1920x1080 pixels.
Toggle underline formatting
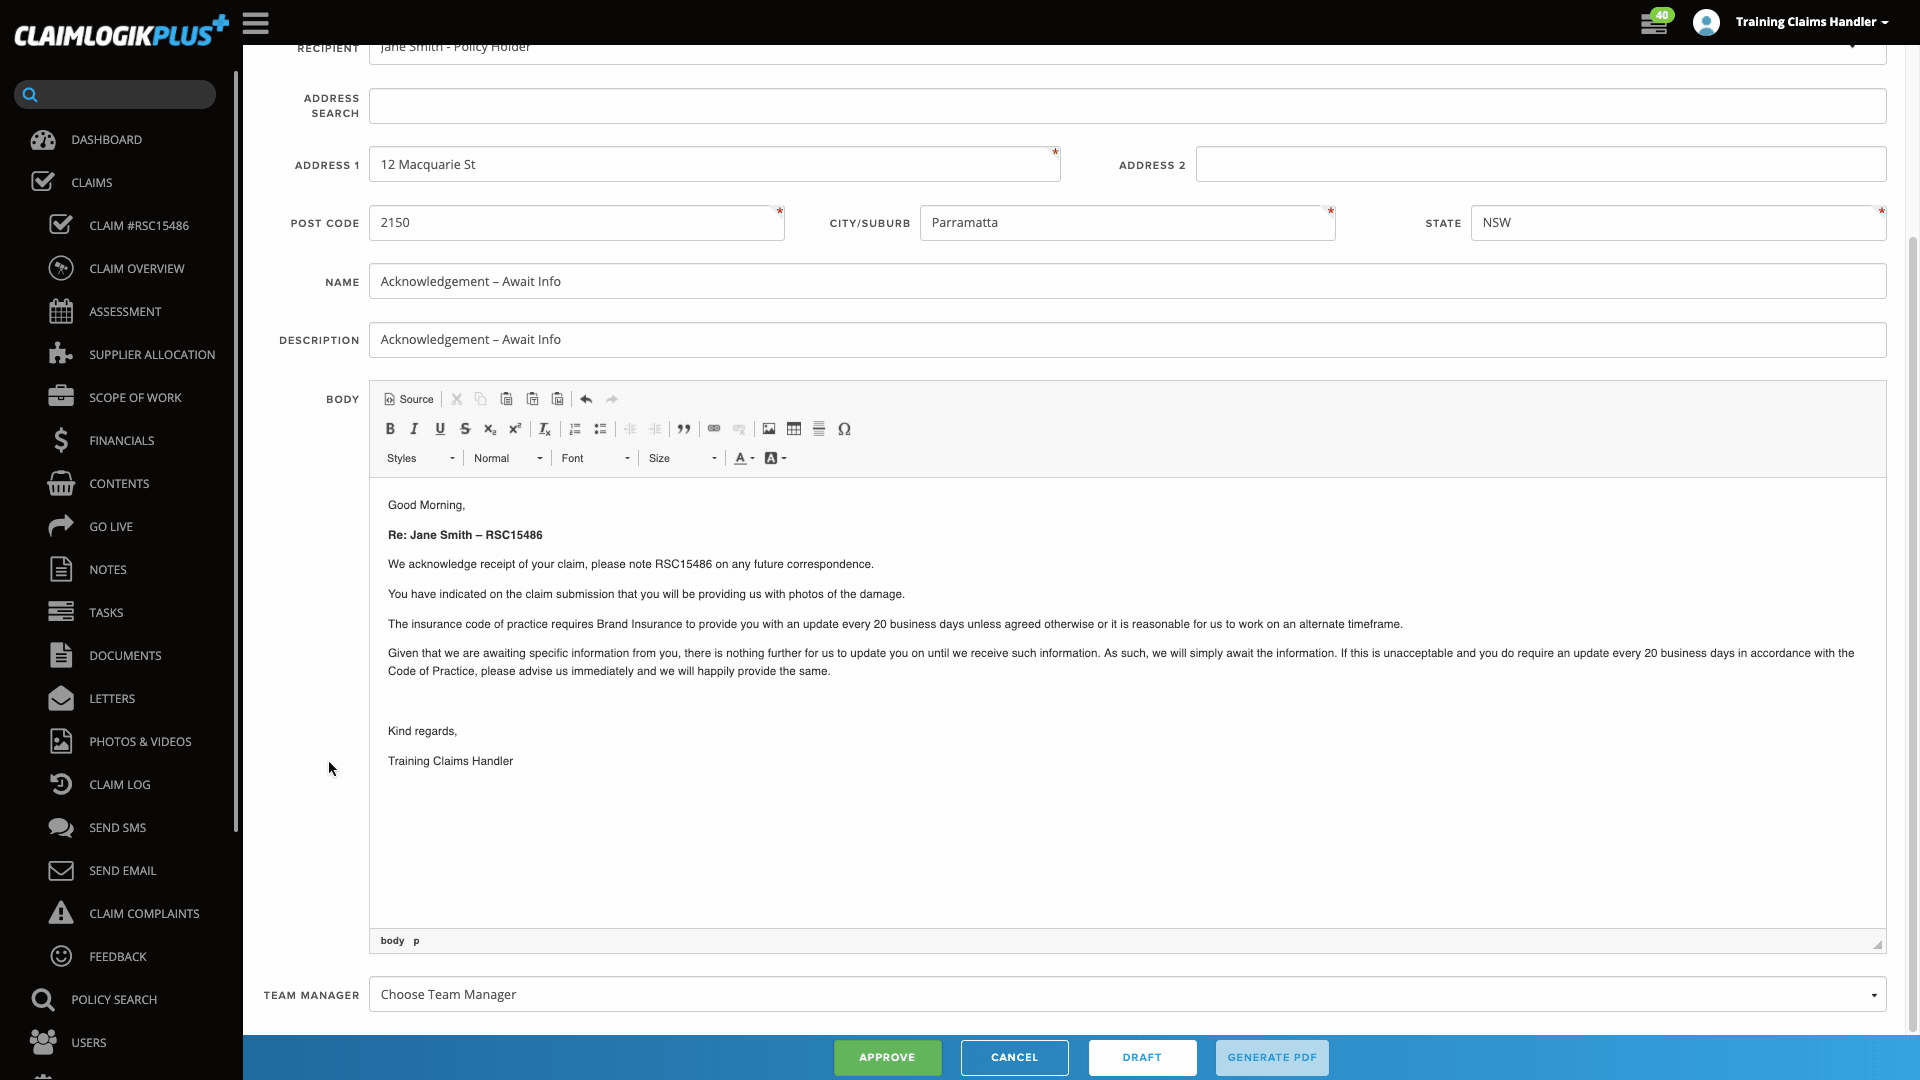point(440,429)
